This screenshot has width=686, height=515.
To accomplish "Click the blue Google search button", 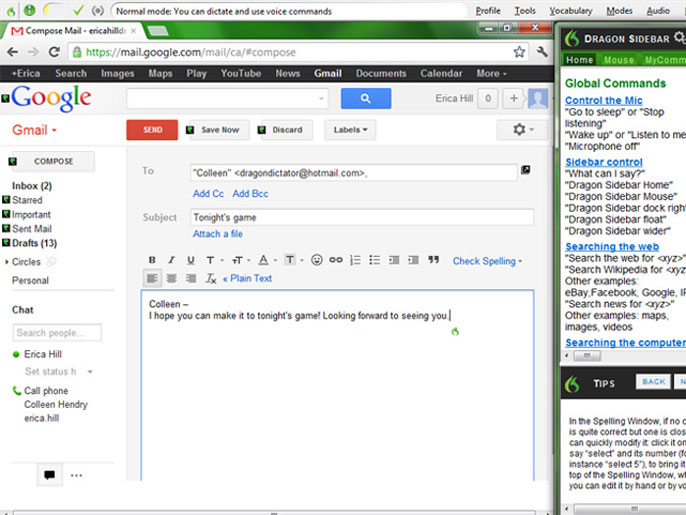I will (x=365, y=98).
